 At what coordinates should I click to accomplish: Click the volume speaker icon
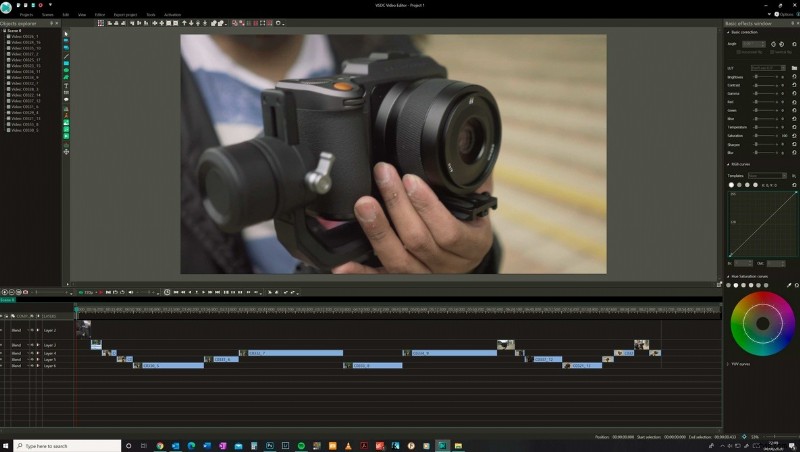coord(131,292)
